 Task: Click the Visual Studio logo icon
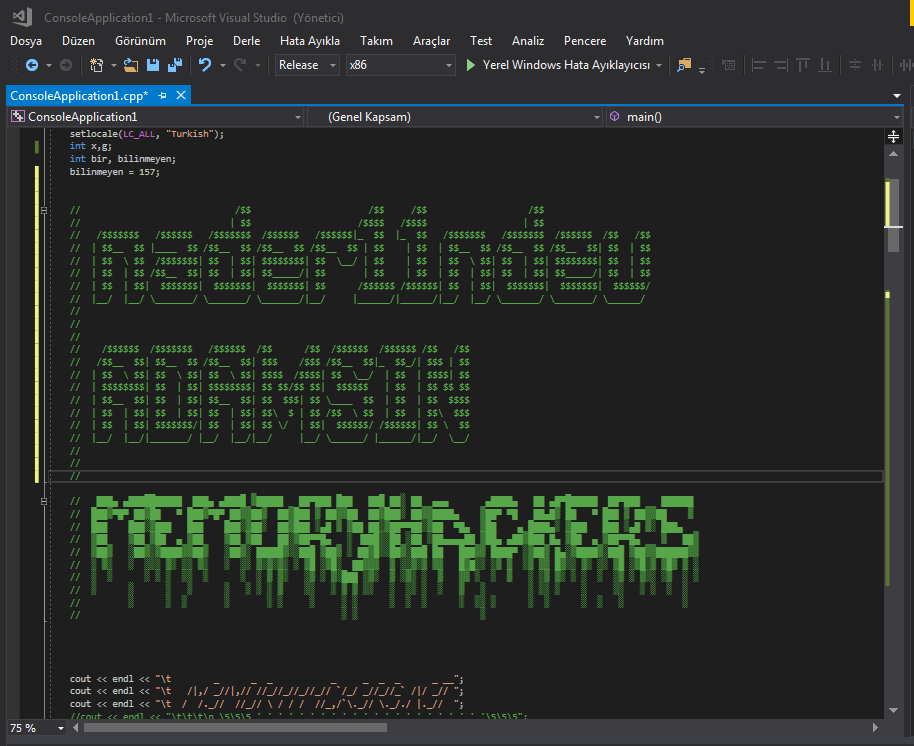point(22,17)
